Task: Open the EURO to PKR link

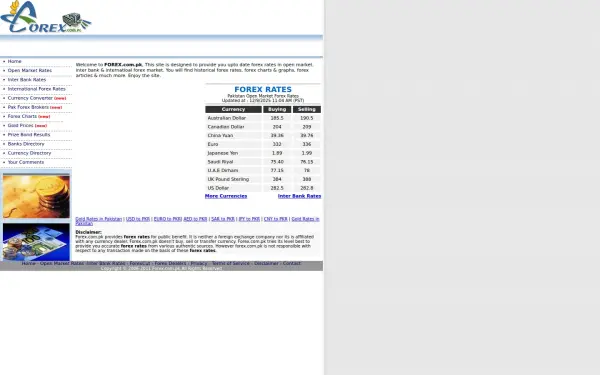Action: 168,219
